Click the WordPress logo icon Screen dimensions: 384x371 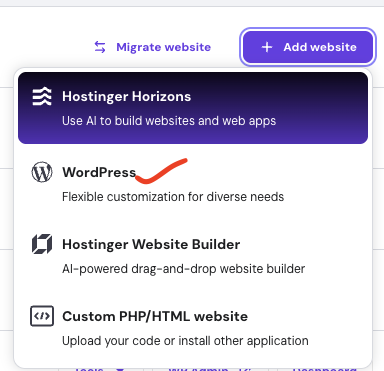pos(42,172)
